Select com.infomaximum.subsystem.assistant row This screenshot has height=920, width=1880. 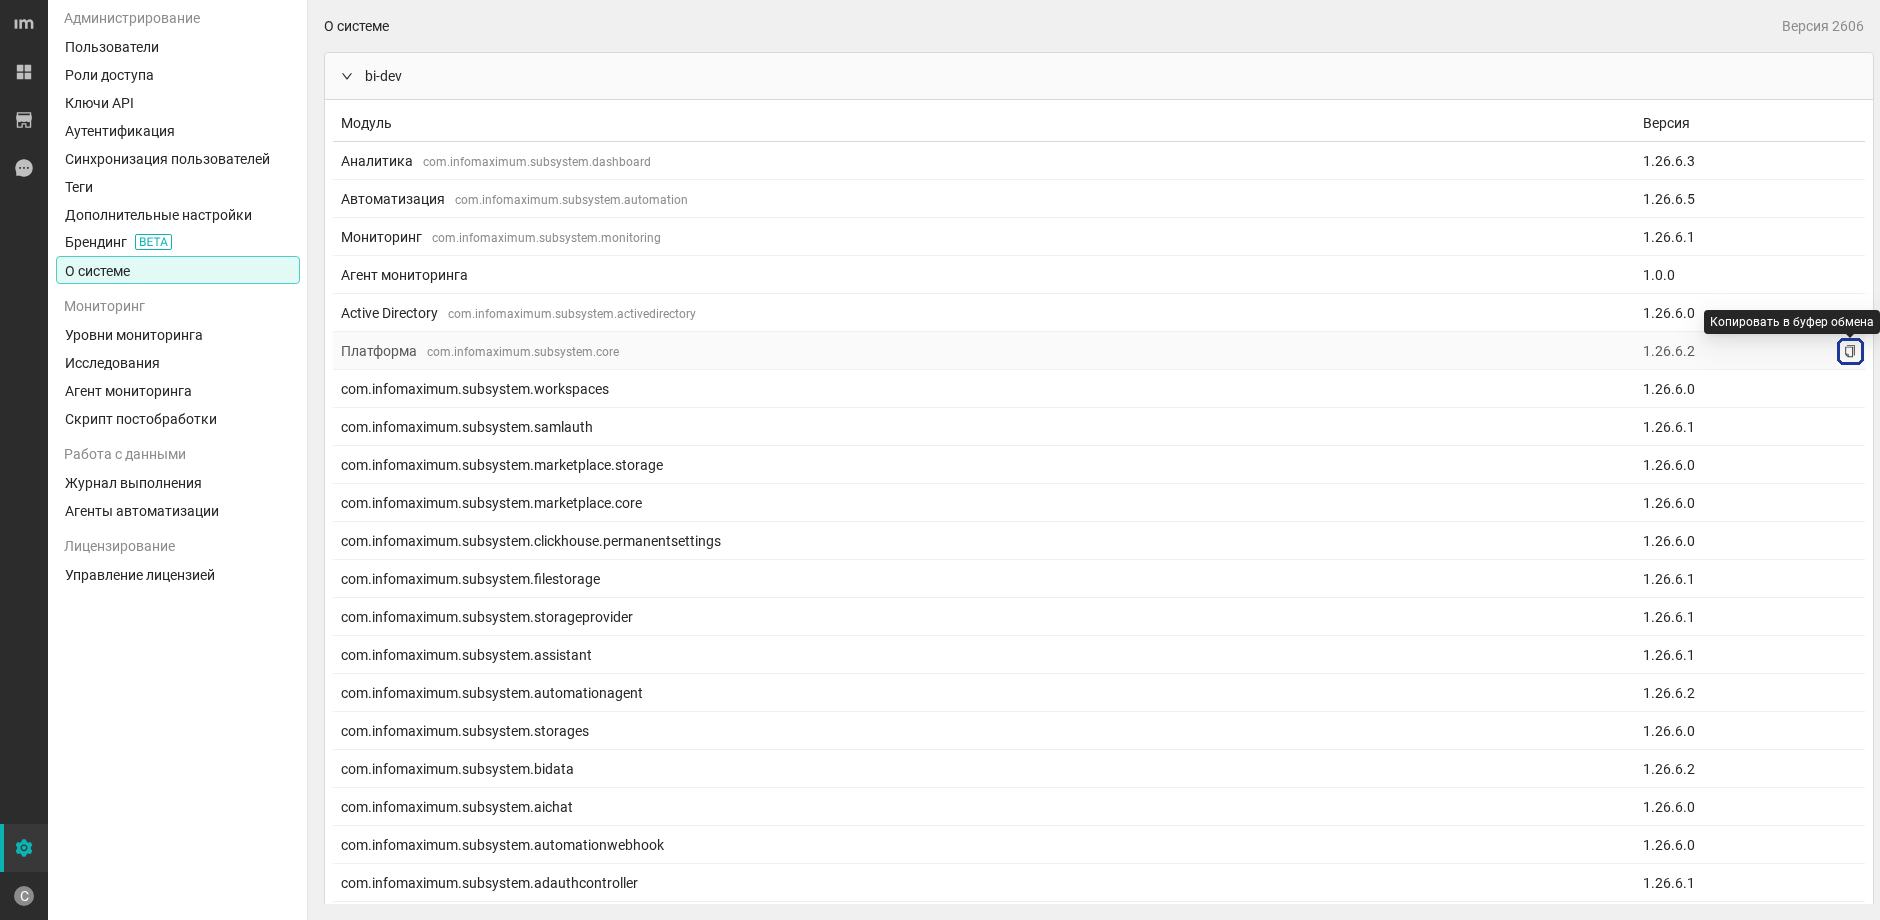tap(1098, 655)
